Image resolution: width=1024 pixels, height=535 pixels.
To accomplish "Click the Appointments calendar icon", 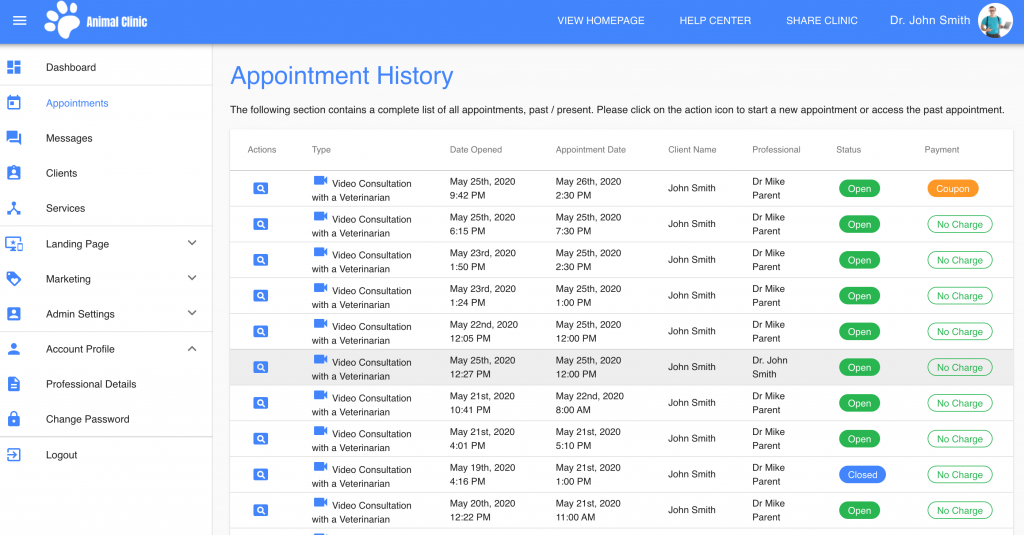I will (14, 103).
